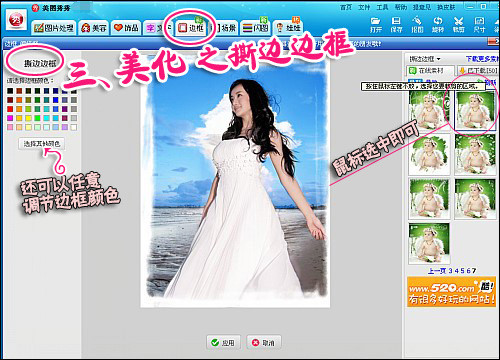Pick the pure blue color swatch
500x360 pixels.
pos(56,100)
